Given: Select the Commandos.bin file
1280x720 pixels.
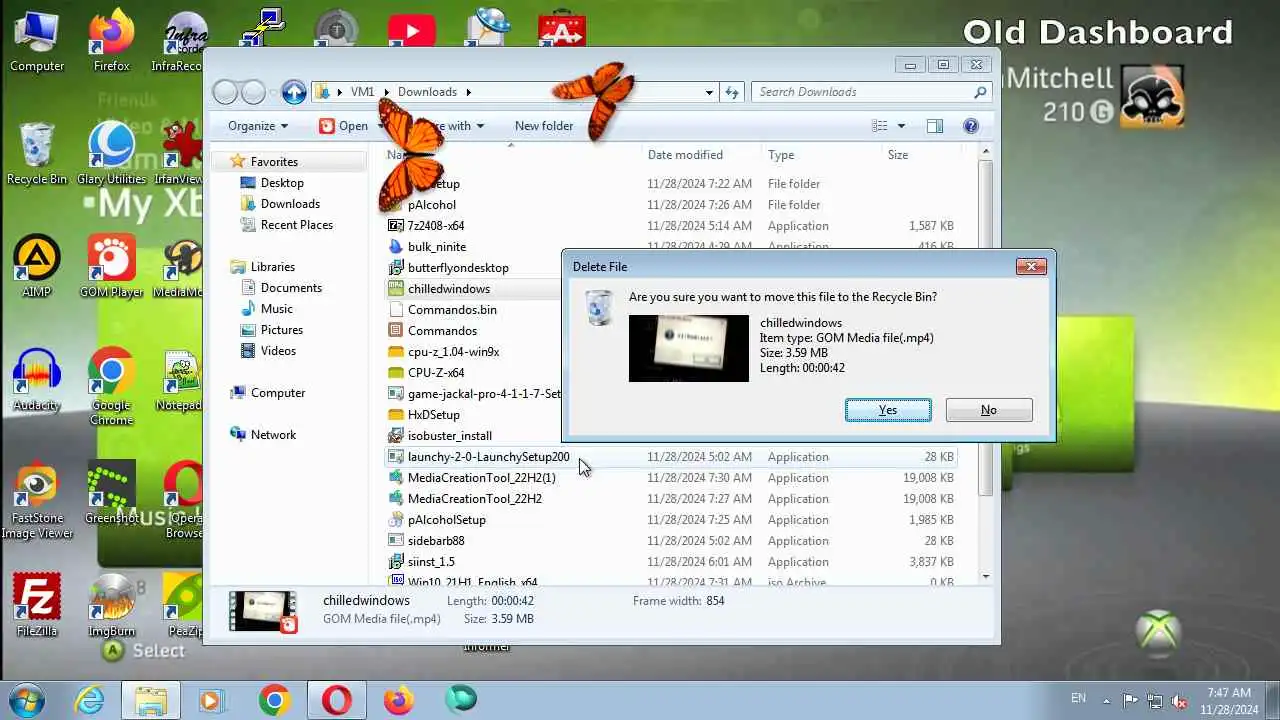Looking at the screenshot, I should coord(452,310).
